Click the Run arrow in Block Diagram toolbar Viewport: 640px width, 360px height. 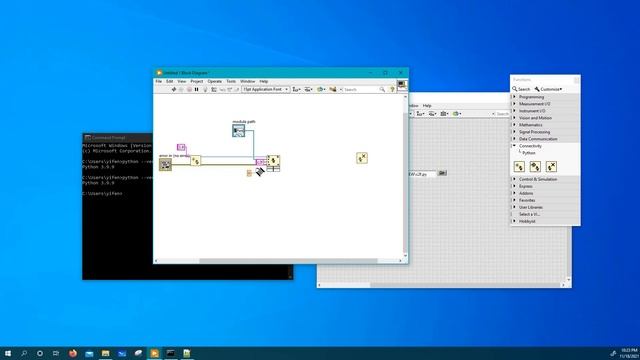[174, 89]
